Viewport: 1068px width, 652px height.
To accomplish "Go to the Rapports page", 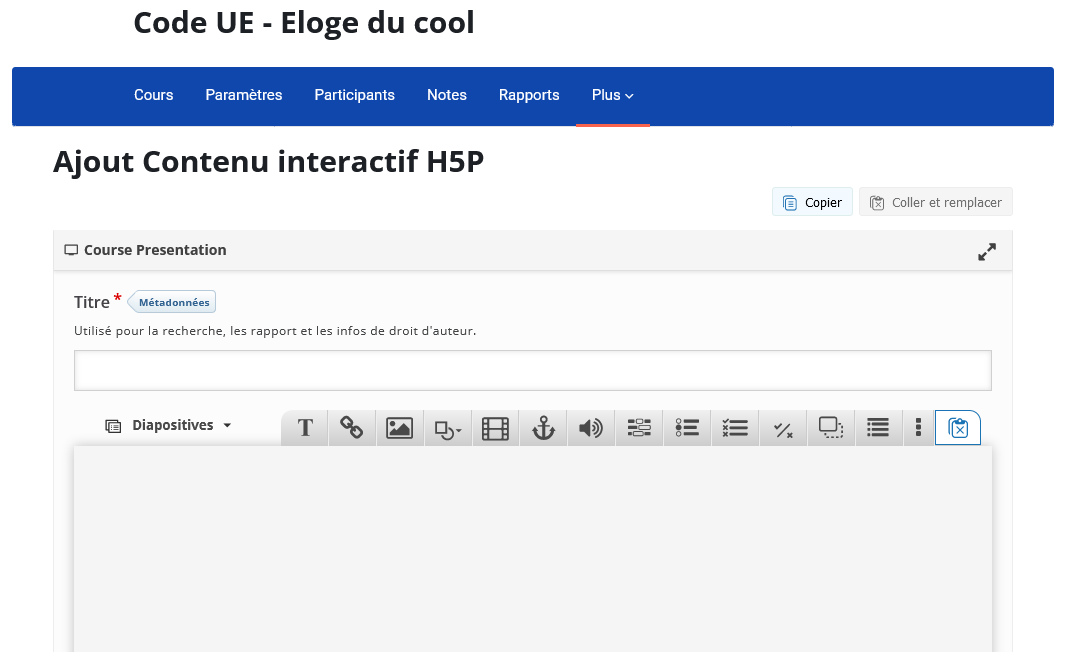I will [x=529, y=95].
